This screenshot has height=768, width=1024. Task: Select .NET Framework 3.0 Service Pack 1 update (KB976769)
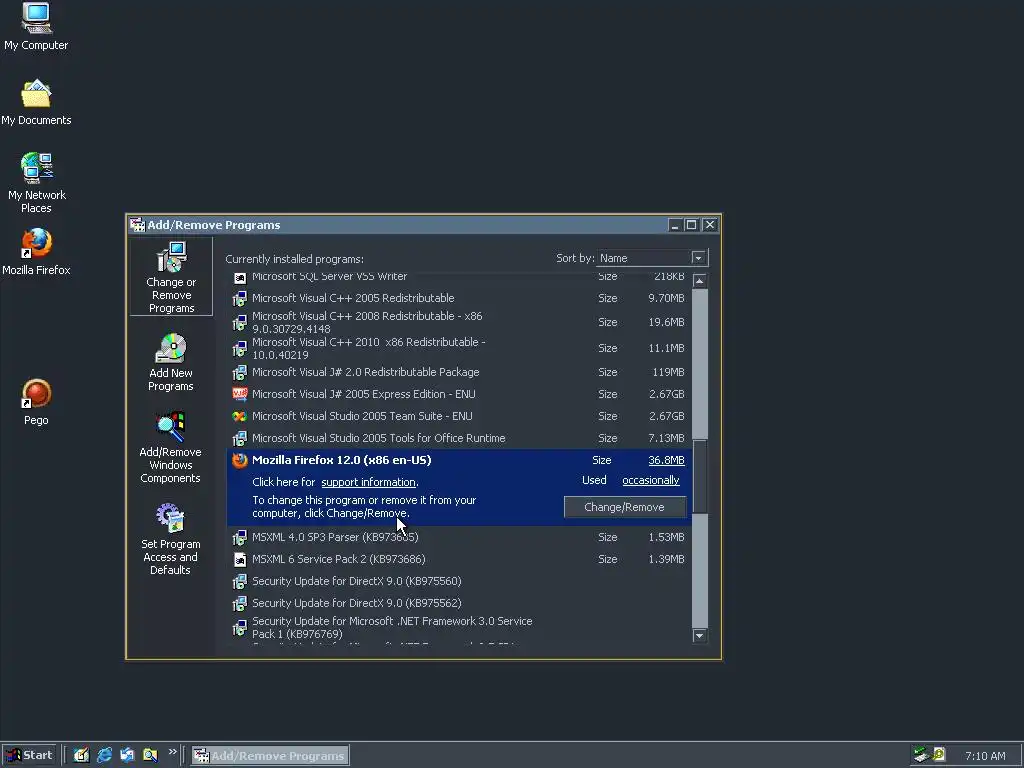[459, 628]
